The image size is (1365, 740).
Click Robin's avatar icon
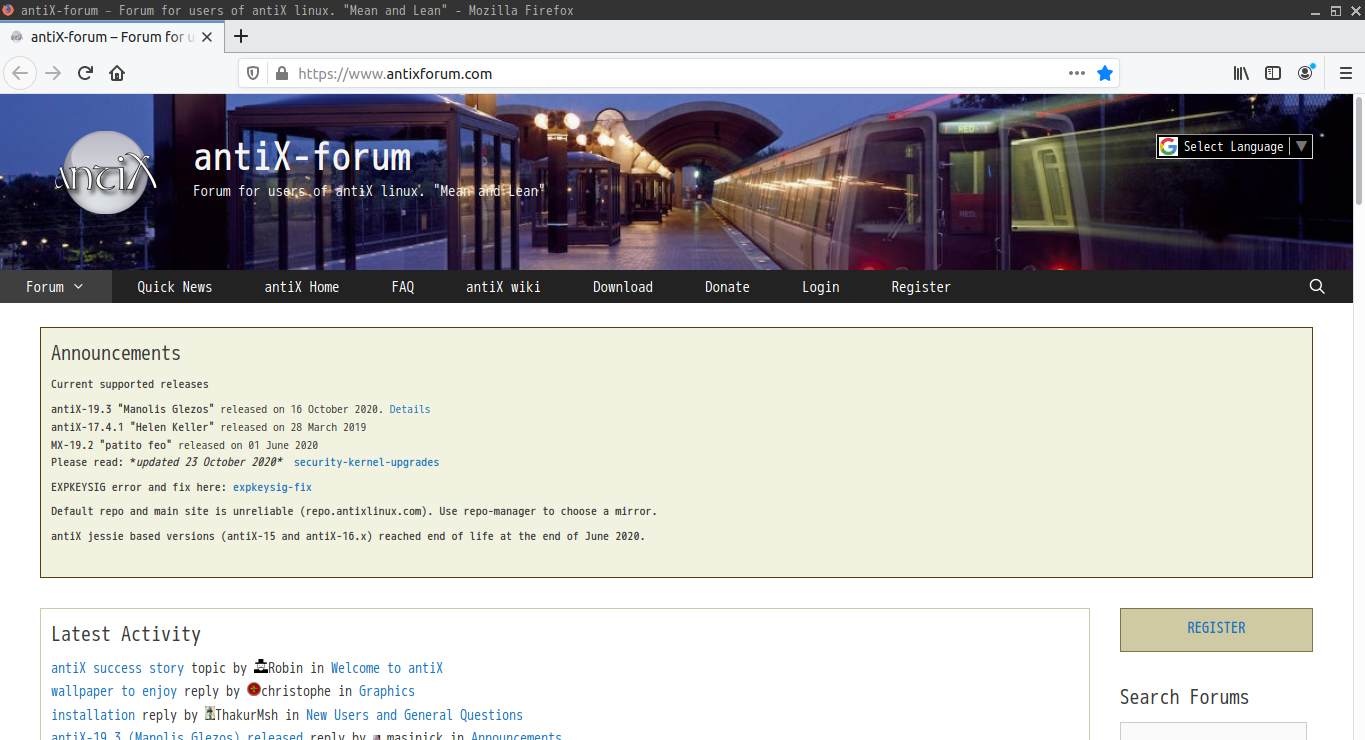[260, 666]
